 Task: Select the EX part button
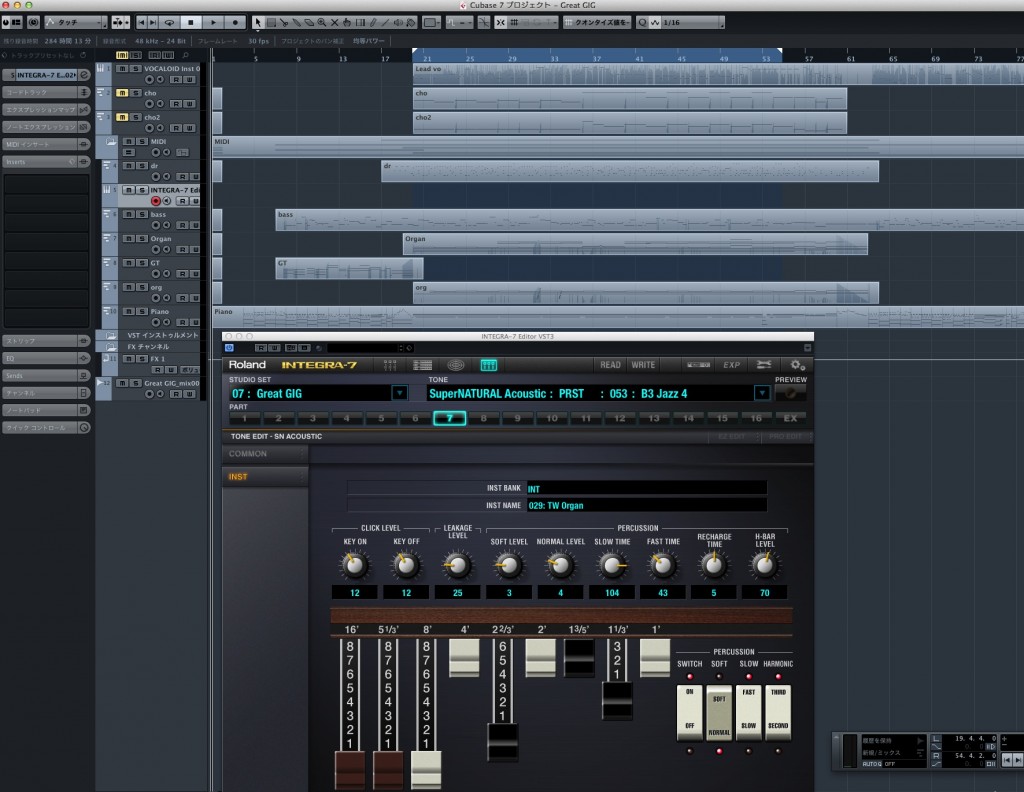pos(790,418)
